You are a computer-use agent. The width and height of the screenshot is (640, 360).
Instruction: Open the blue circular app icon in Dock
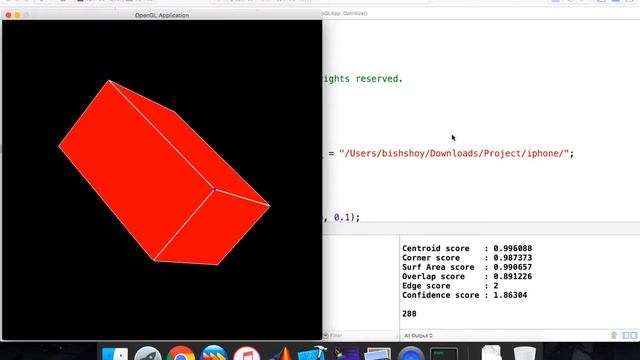tap(411, 353)
